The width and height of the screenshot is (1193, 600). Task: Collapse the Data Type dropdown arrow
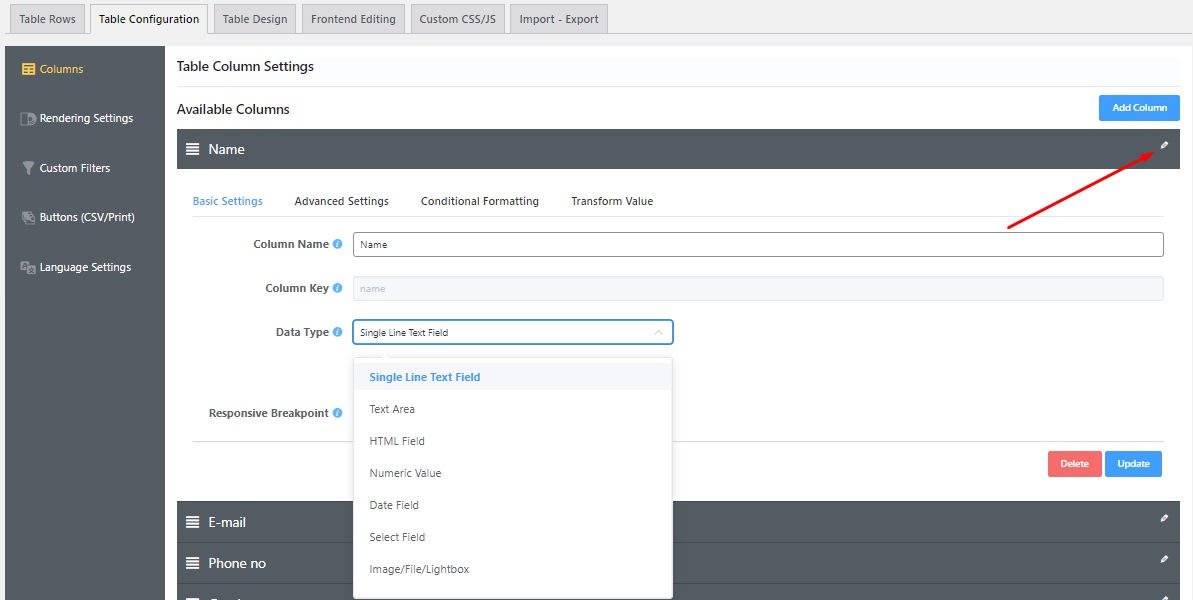coord(658,332)
